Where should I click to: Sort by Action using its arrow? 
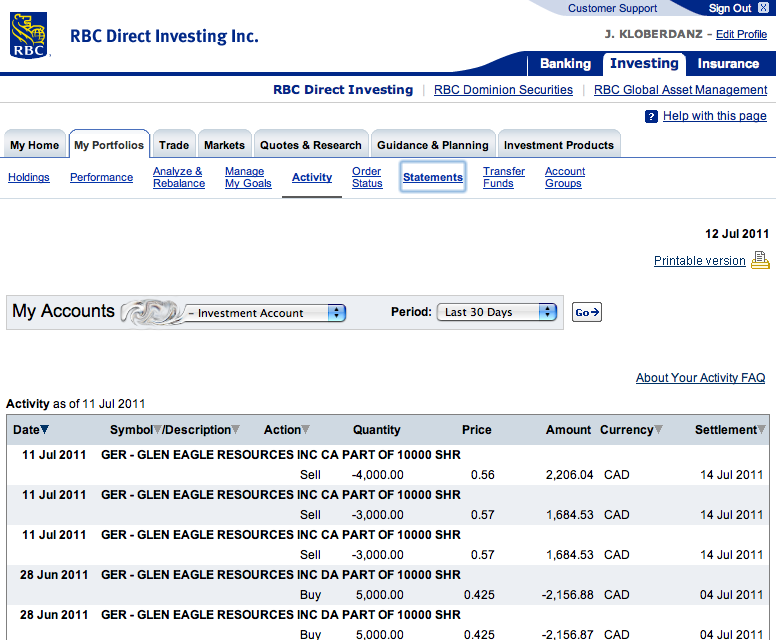coord(306,429)
